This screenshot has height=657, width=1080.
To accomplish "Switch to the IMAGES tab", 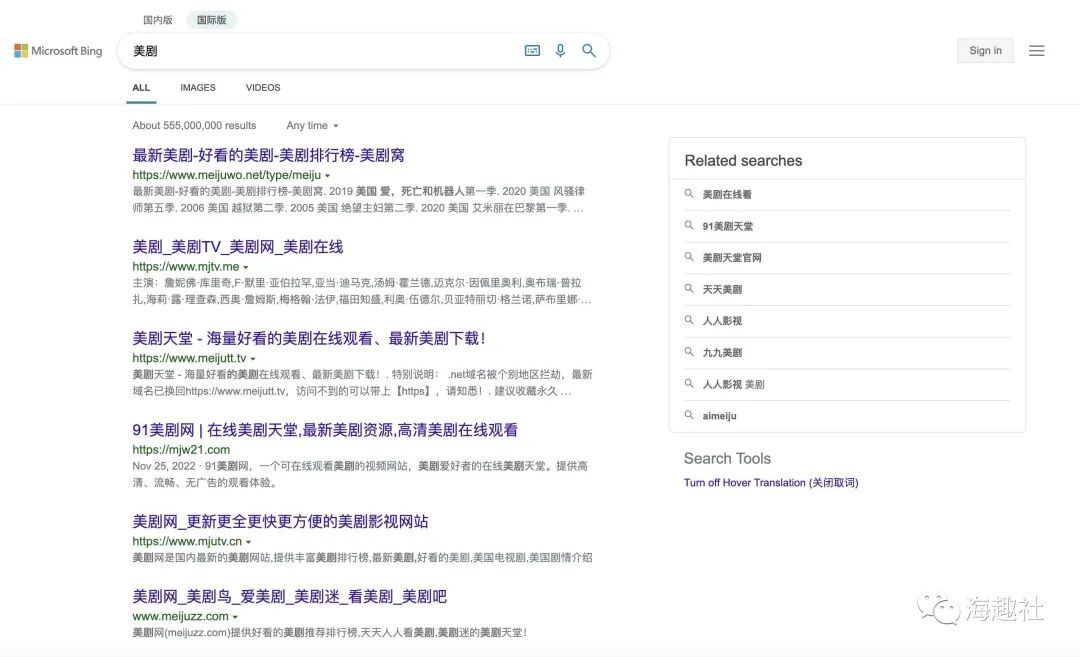I will pos(198,88).
